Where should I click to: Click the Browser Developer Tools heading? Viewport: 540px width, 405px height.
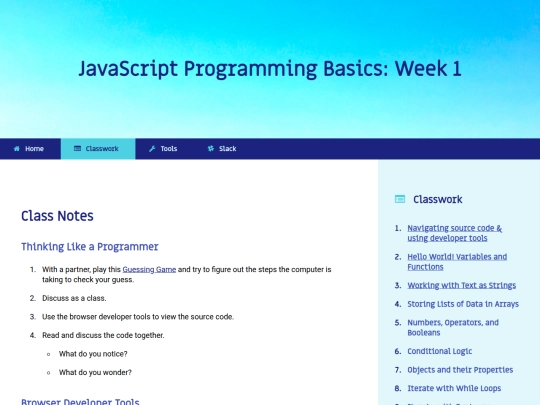coord(80,401)
